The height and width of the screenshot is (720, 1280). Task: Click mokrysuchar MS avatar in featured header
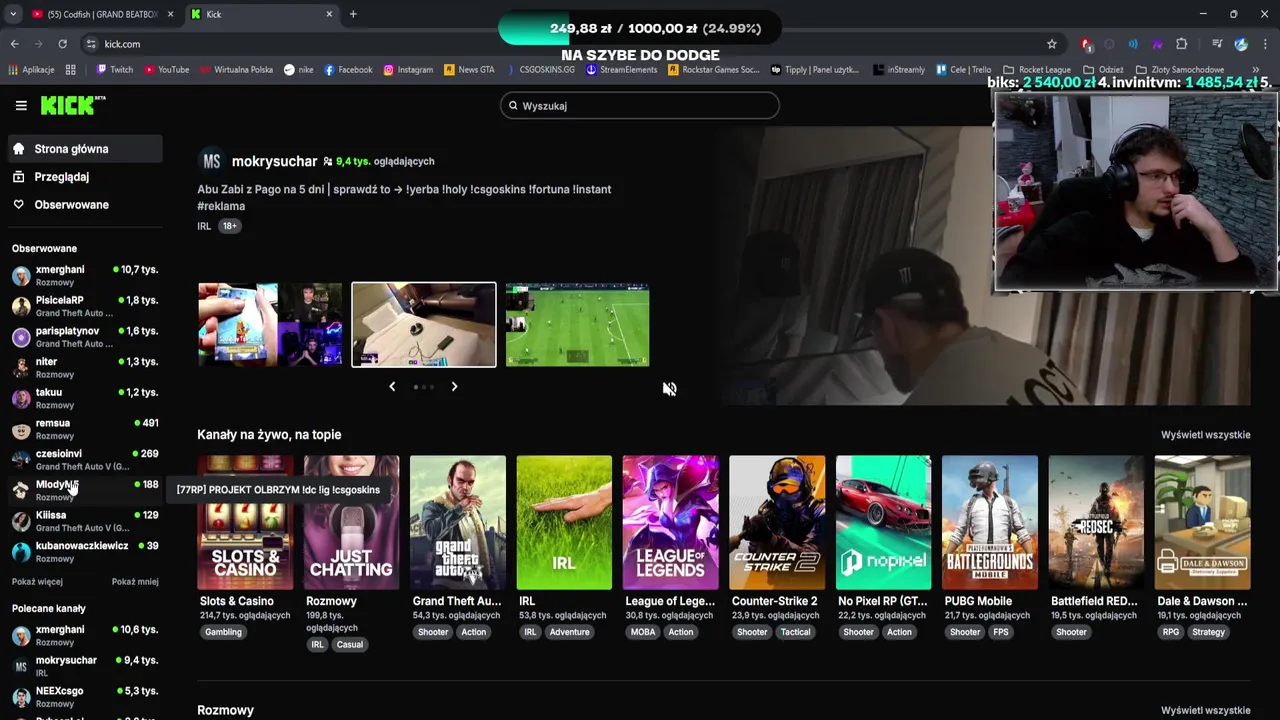tap(211, 161)
